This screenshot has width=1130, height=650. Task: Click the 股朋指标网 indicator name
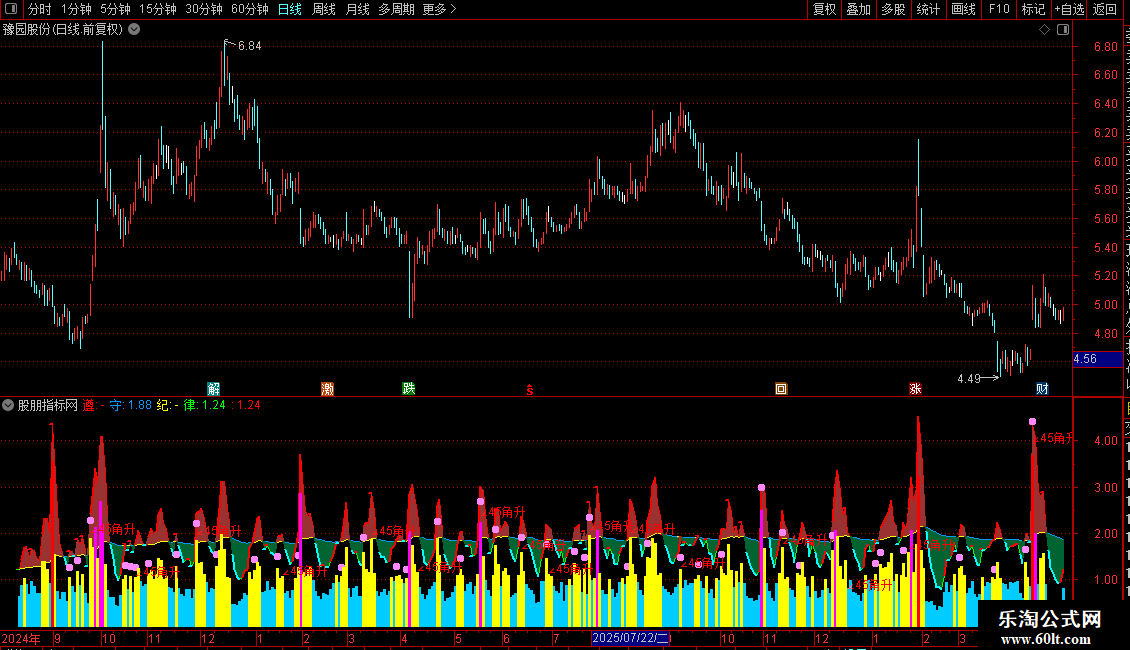pos(48,406)
